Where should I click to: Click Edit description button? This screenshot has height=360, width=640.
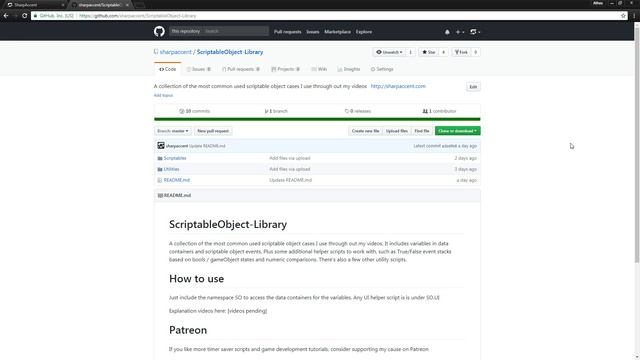coord(473,87)
